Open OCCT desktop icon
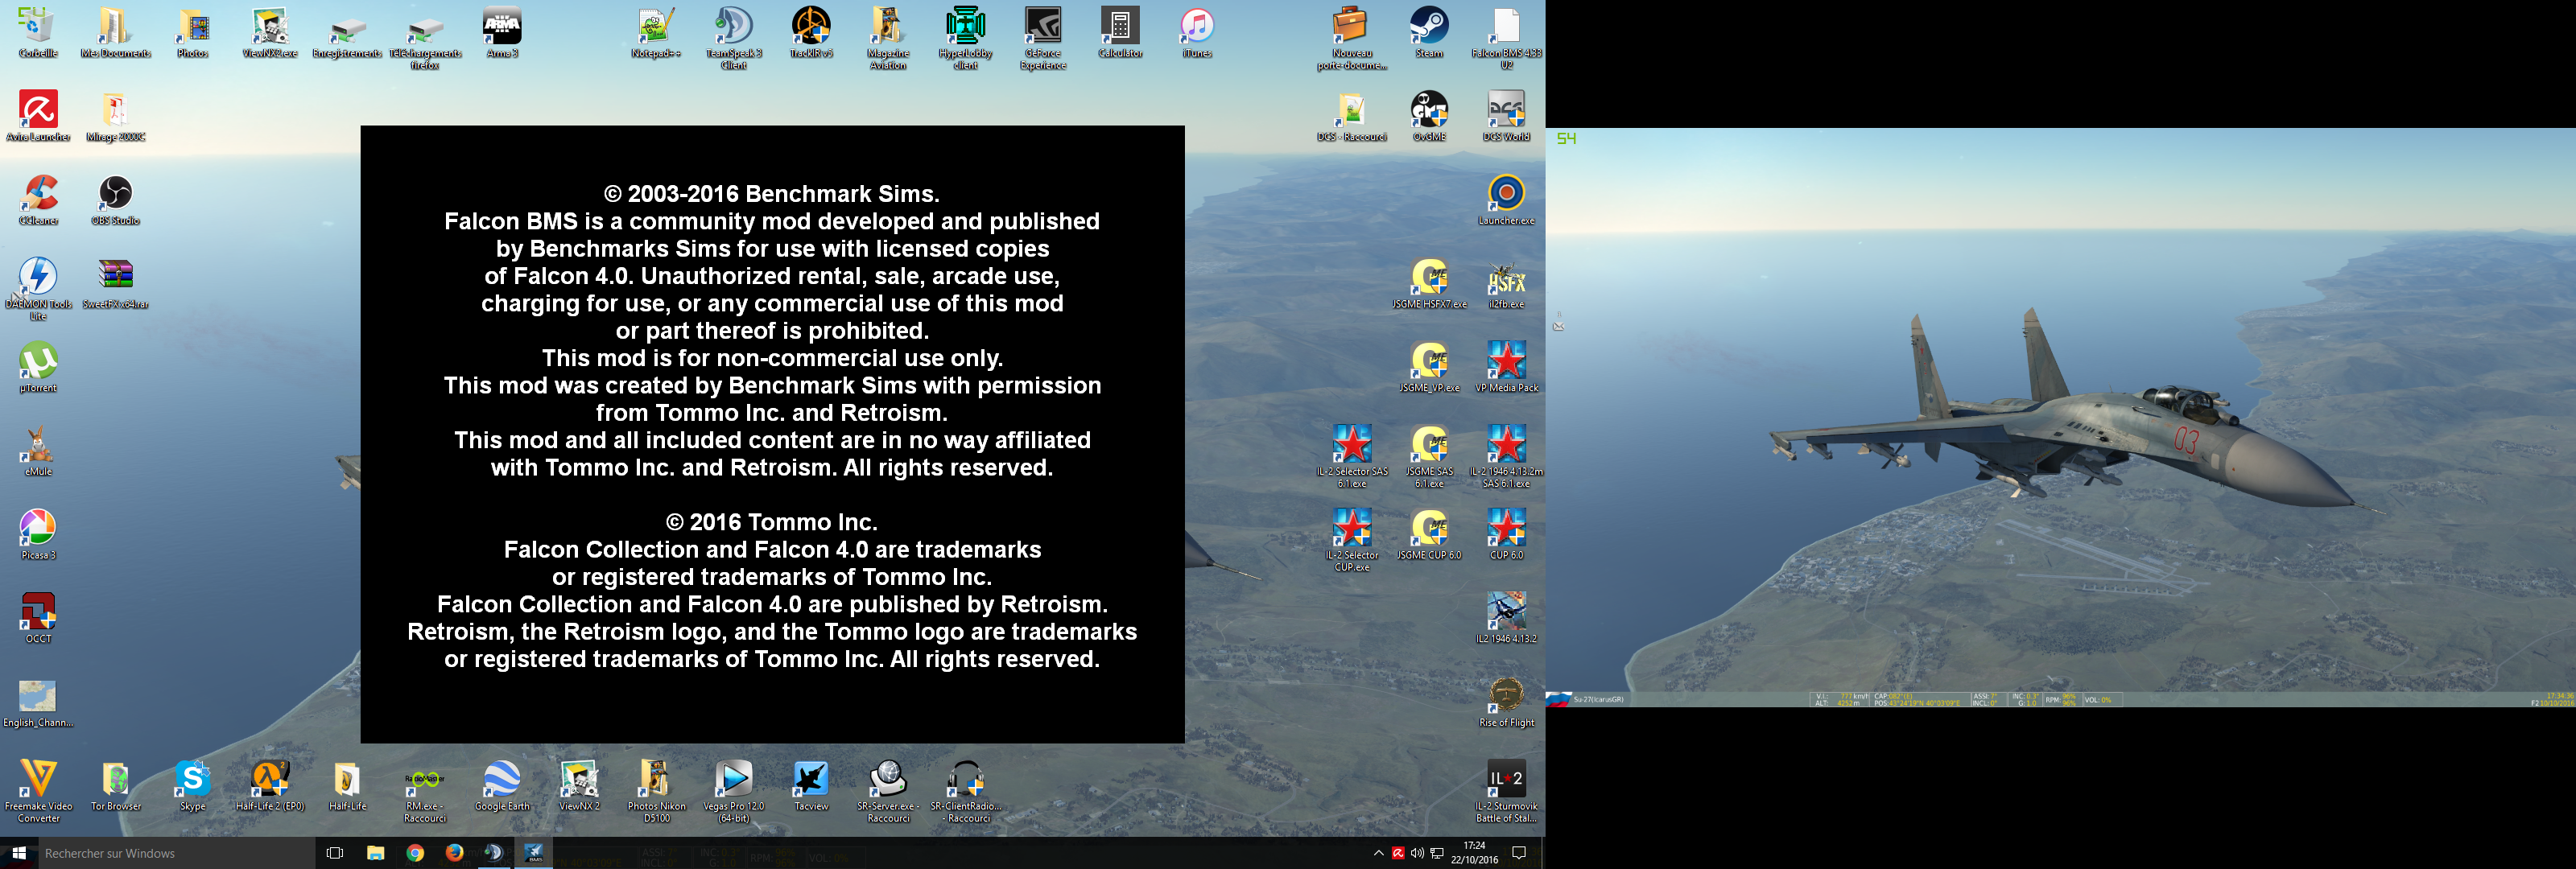This screenshot has height=869, width=2576. point(38,618)
